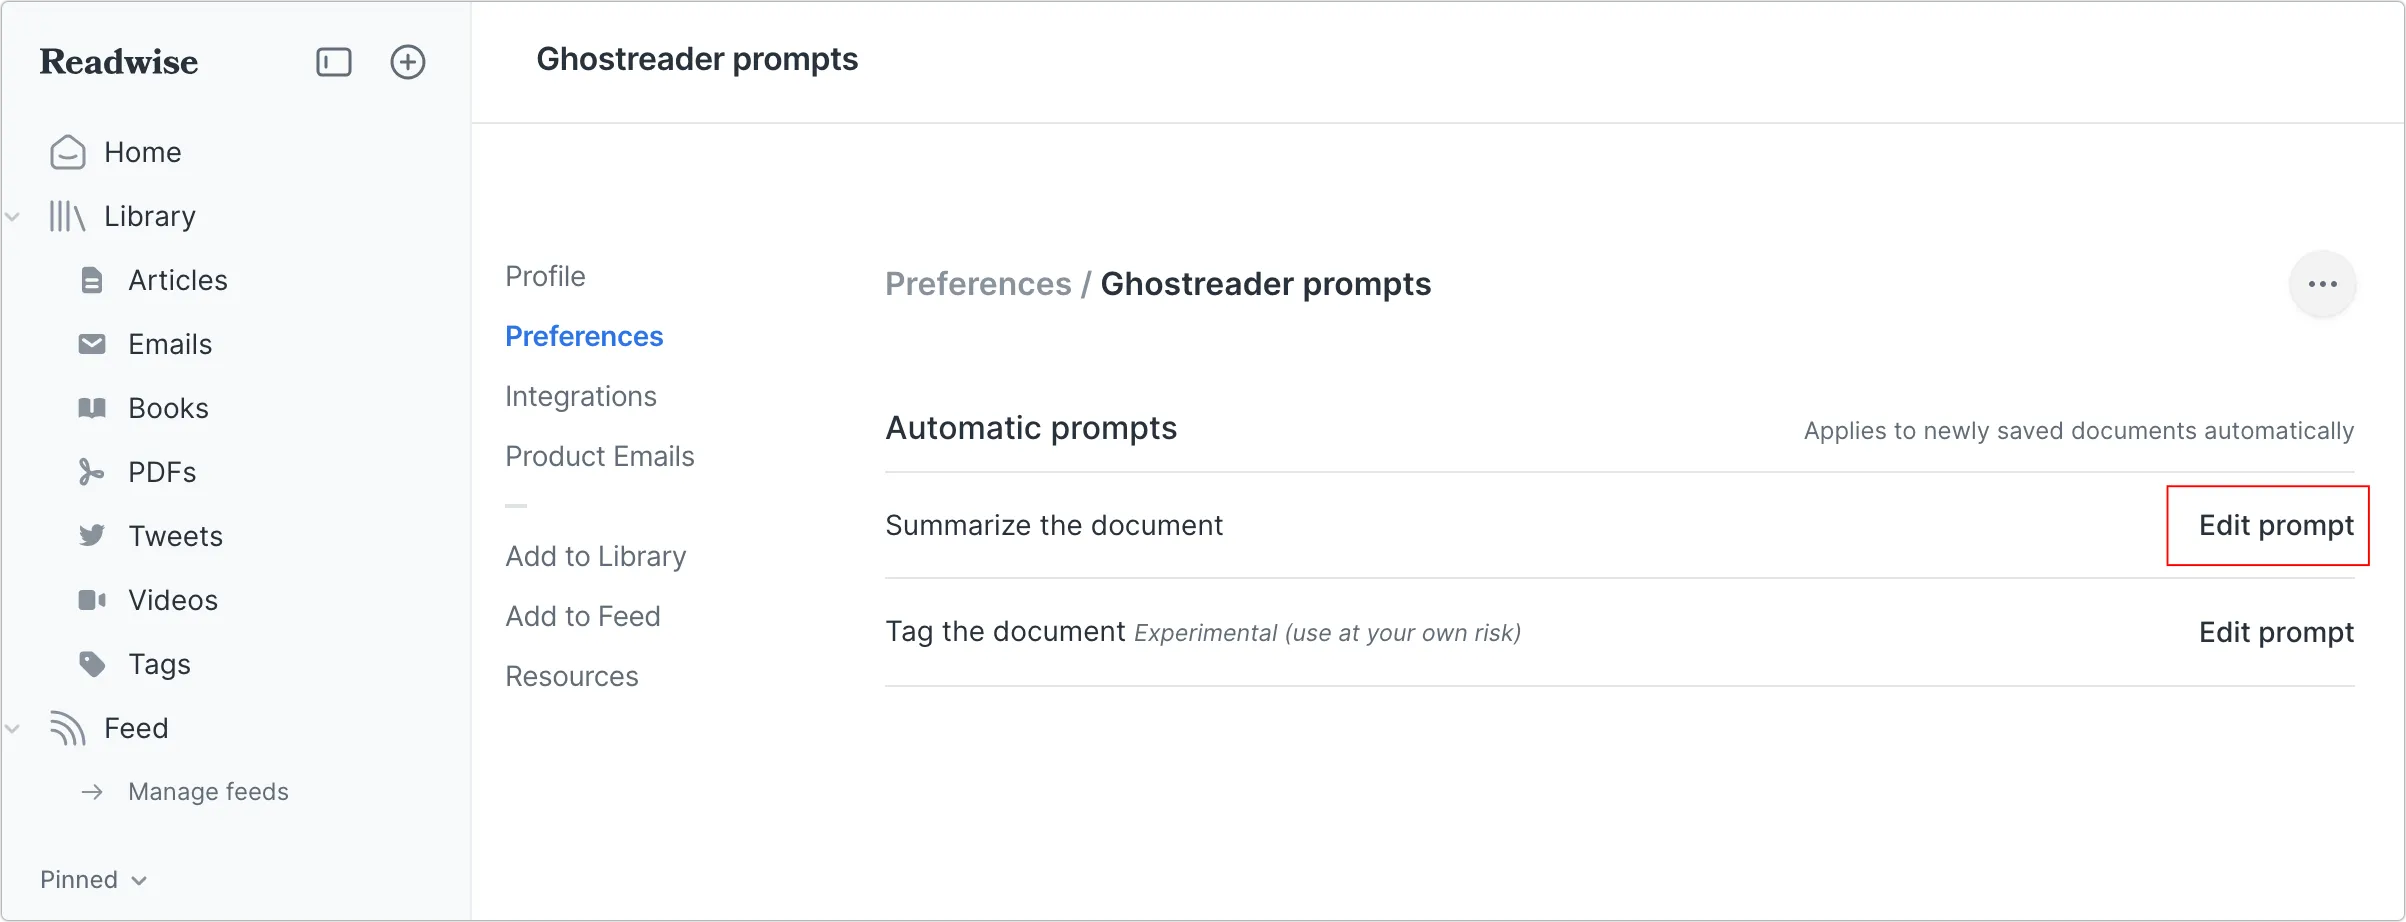The width and height of the screenshot is (2406, 922).
Task: Open PDFs in the Library sidebar
Action: (161, 472)
